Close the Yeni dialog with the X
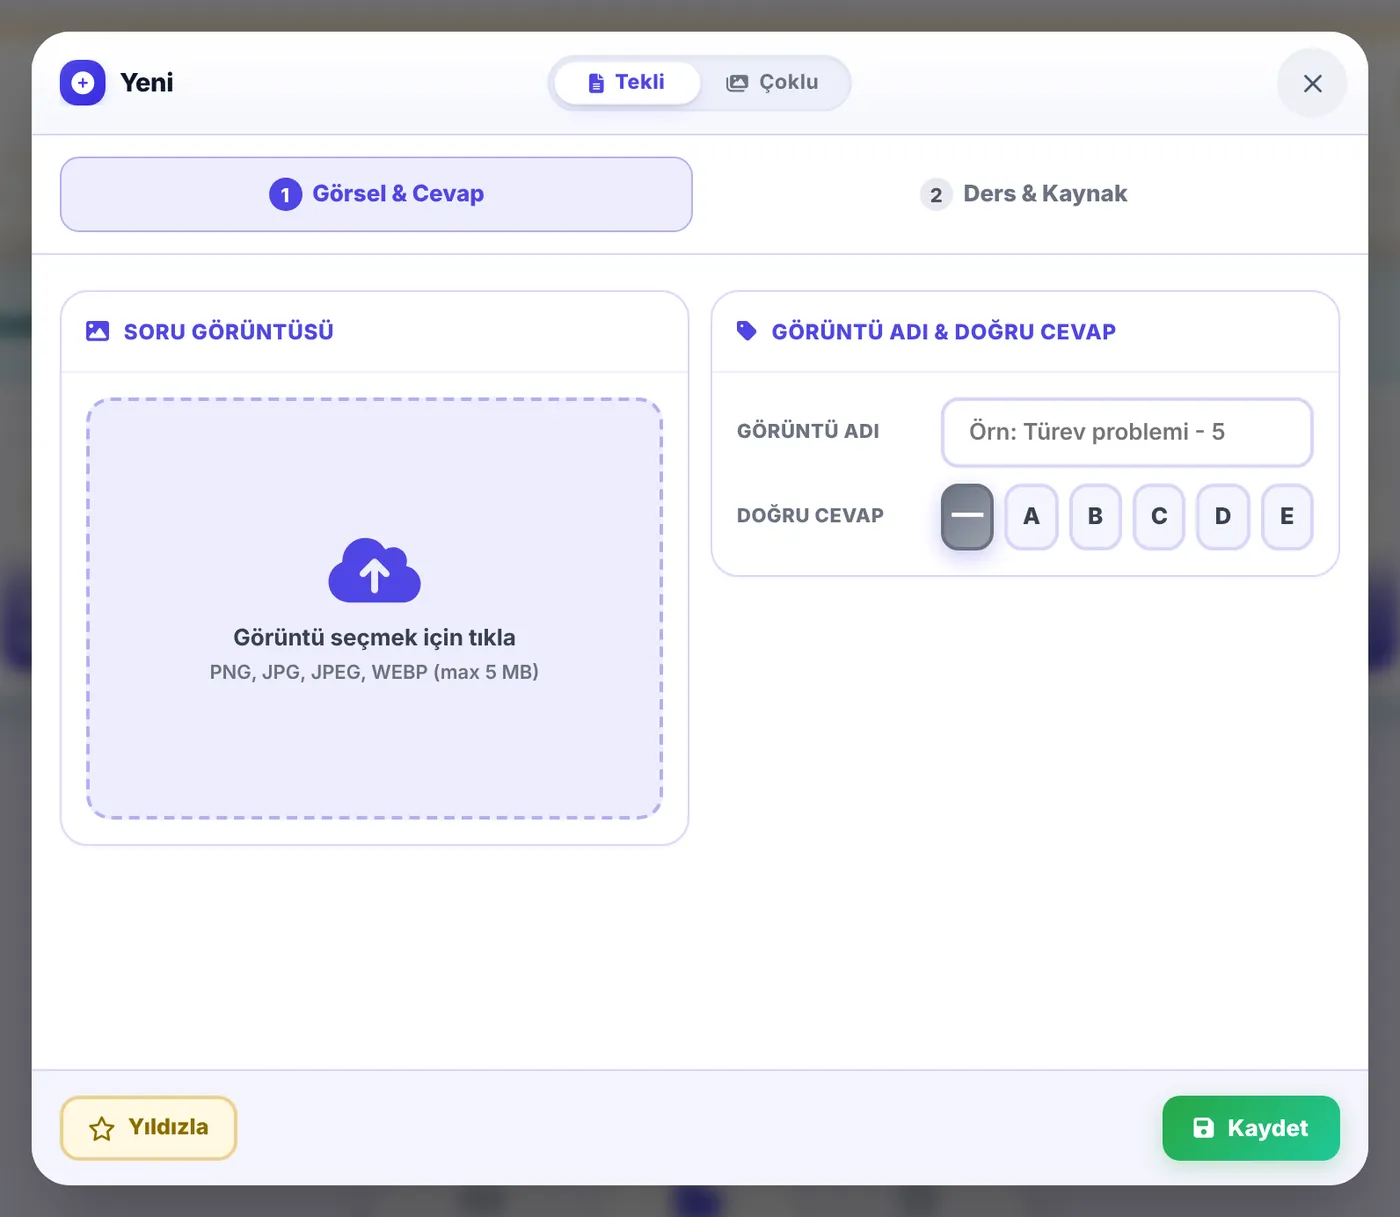The width and height of the screenshot is (1400, 1217). click(x=1312, y=83)
